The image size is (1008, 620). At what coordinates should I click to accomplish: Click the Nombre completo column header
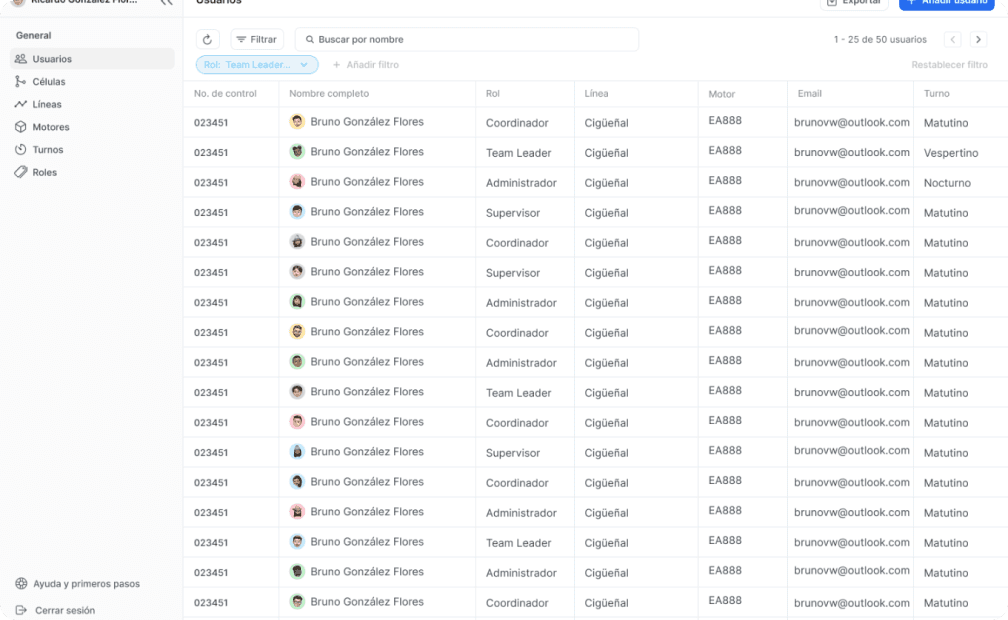pyautogui.click(x=329, y=94)
